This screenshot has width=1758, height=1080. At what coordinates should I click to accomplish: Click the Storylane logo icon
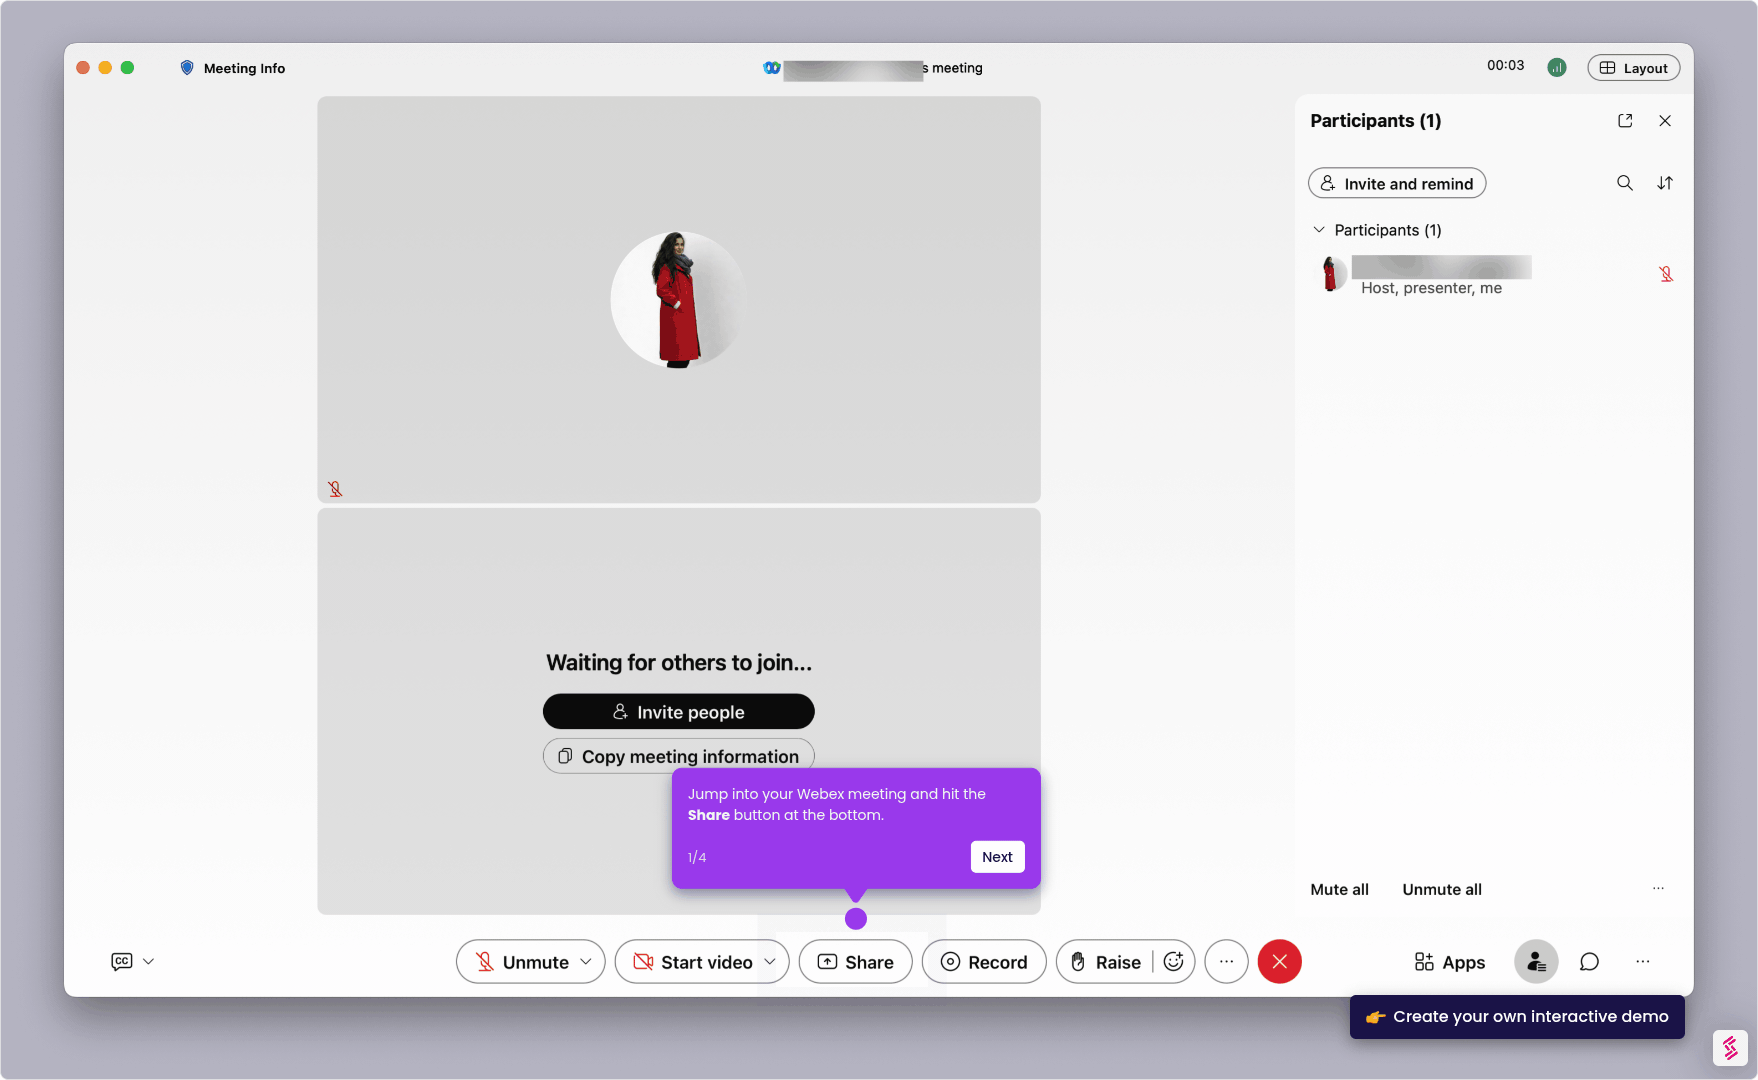[1730, 1048]
